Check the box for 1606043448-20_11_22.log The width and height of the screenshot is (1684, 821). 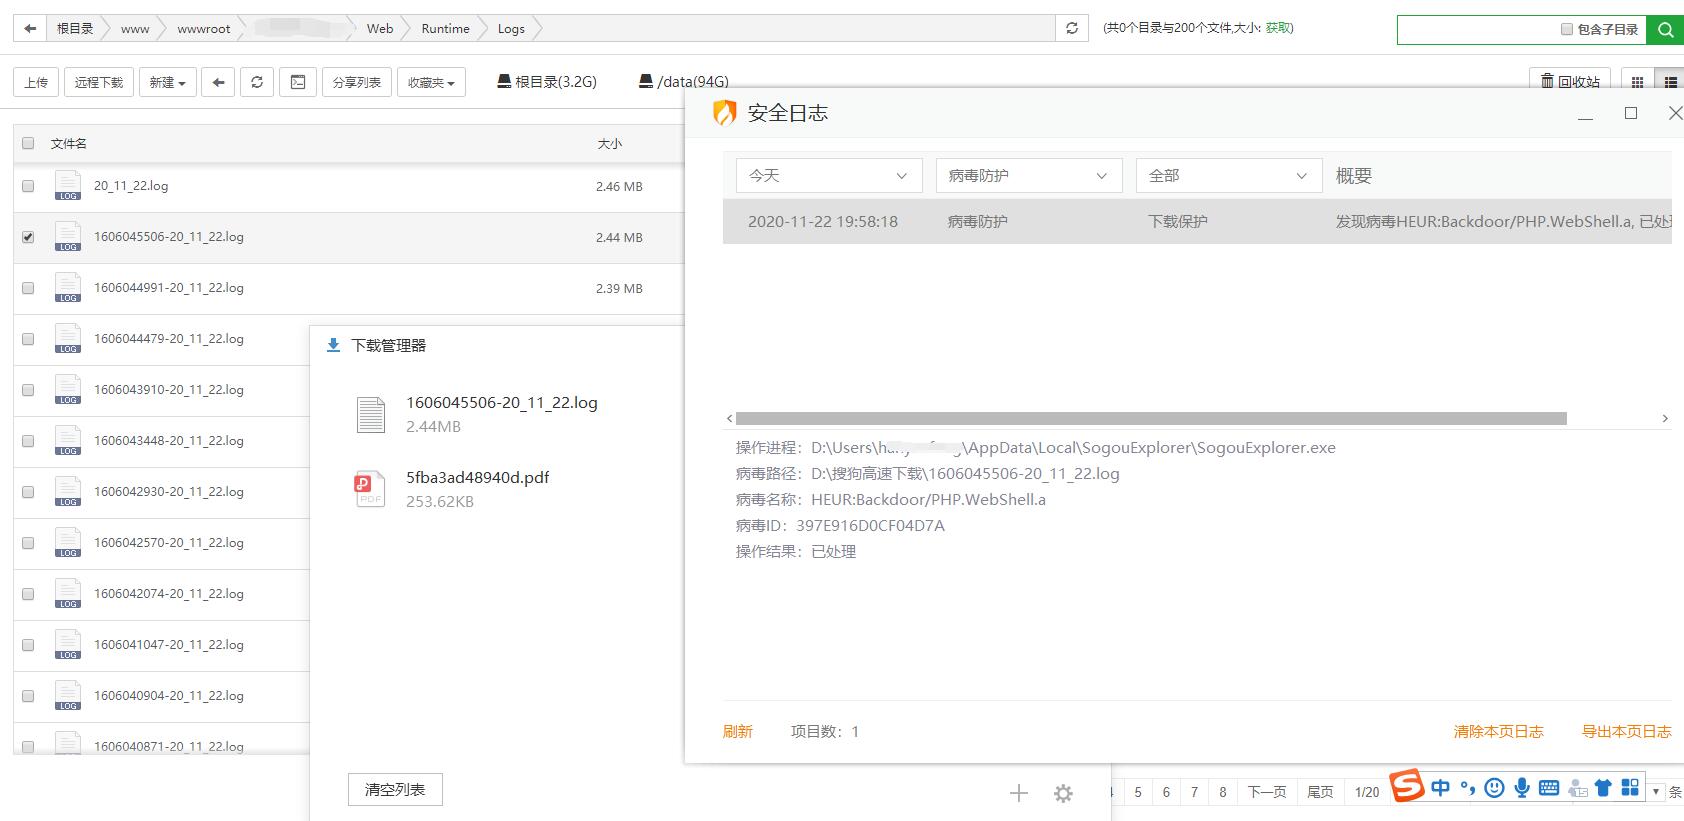pyautogui.click(x=28, y=441)
